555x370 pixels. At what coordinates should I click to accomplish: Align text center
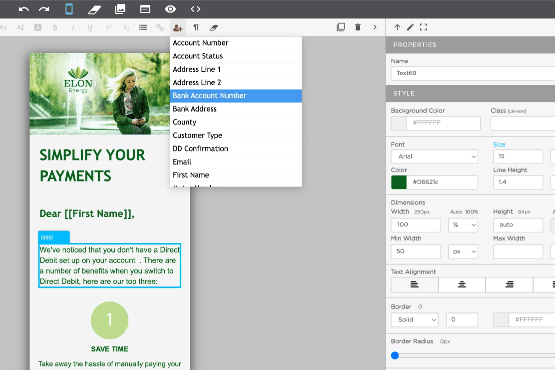click(x=462, y=285)
